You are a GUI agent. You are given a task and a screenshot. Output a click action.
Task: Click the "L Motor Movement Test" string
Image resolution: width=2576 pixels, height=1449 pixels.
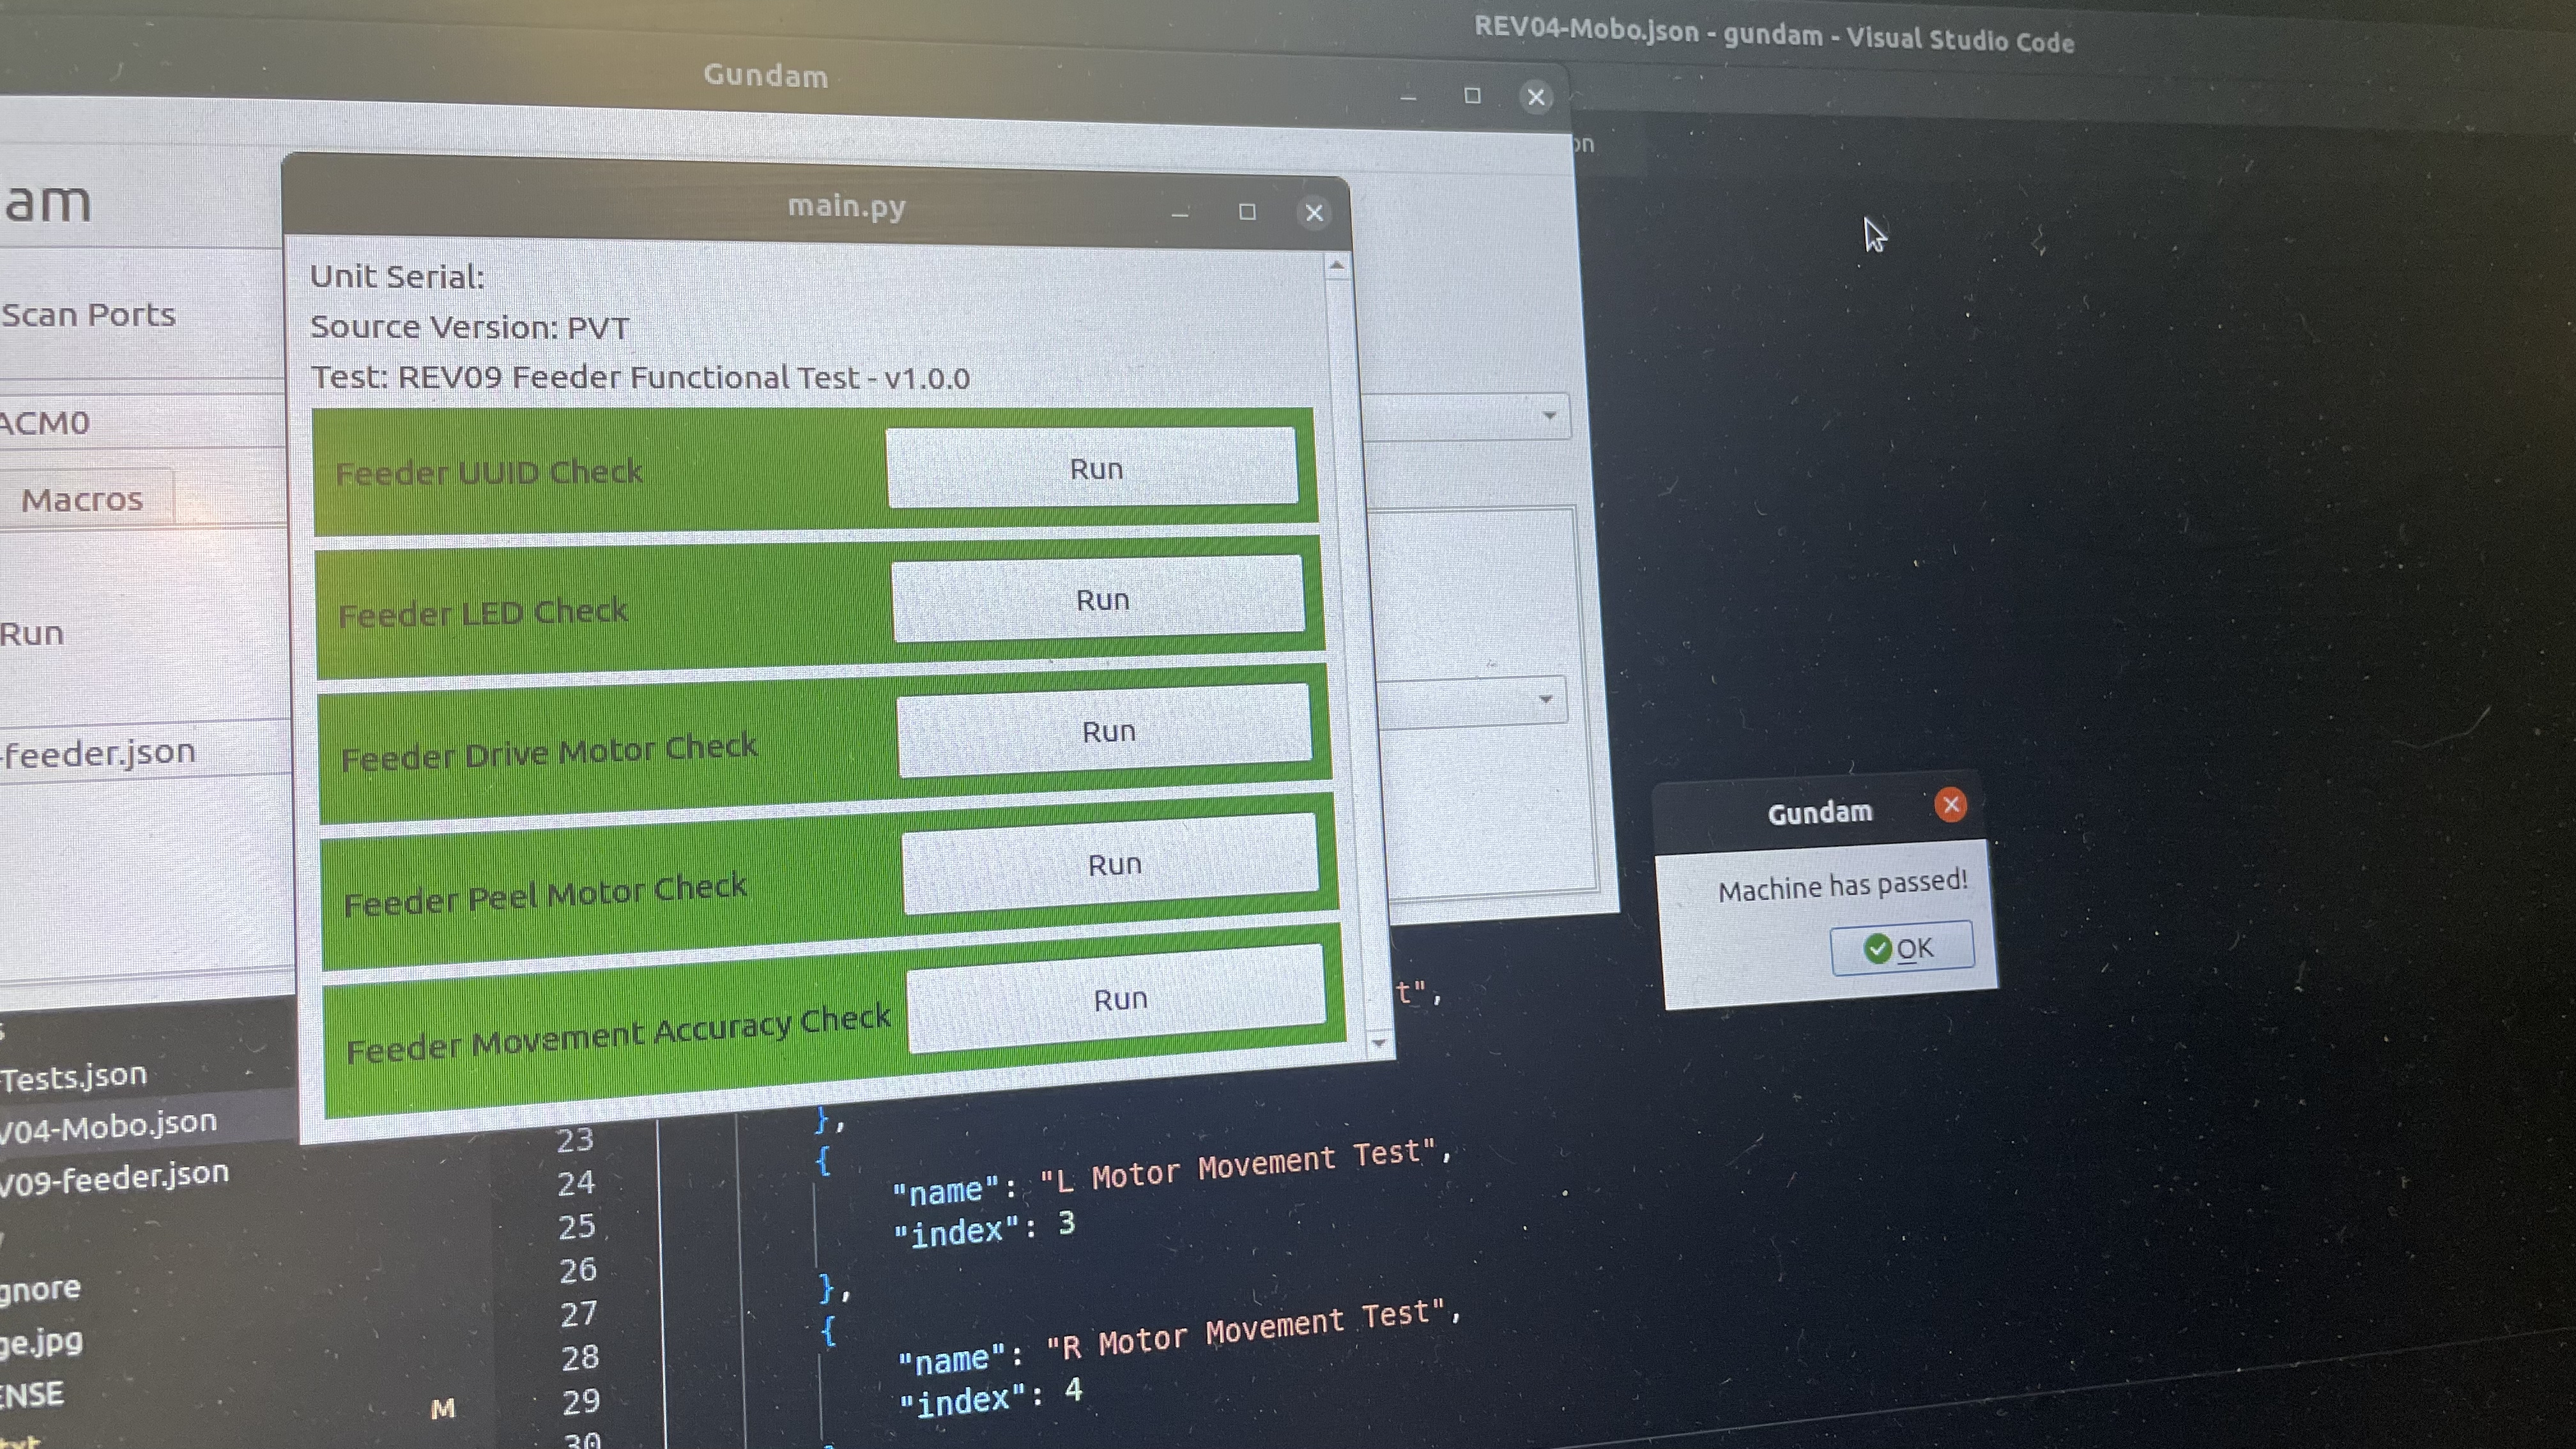point(1238,1166)
